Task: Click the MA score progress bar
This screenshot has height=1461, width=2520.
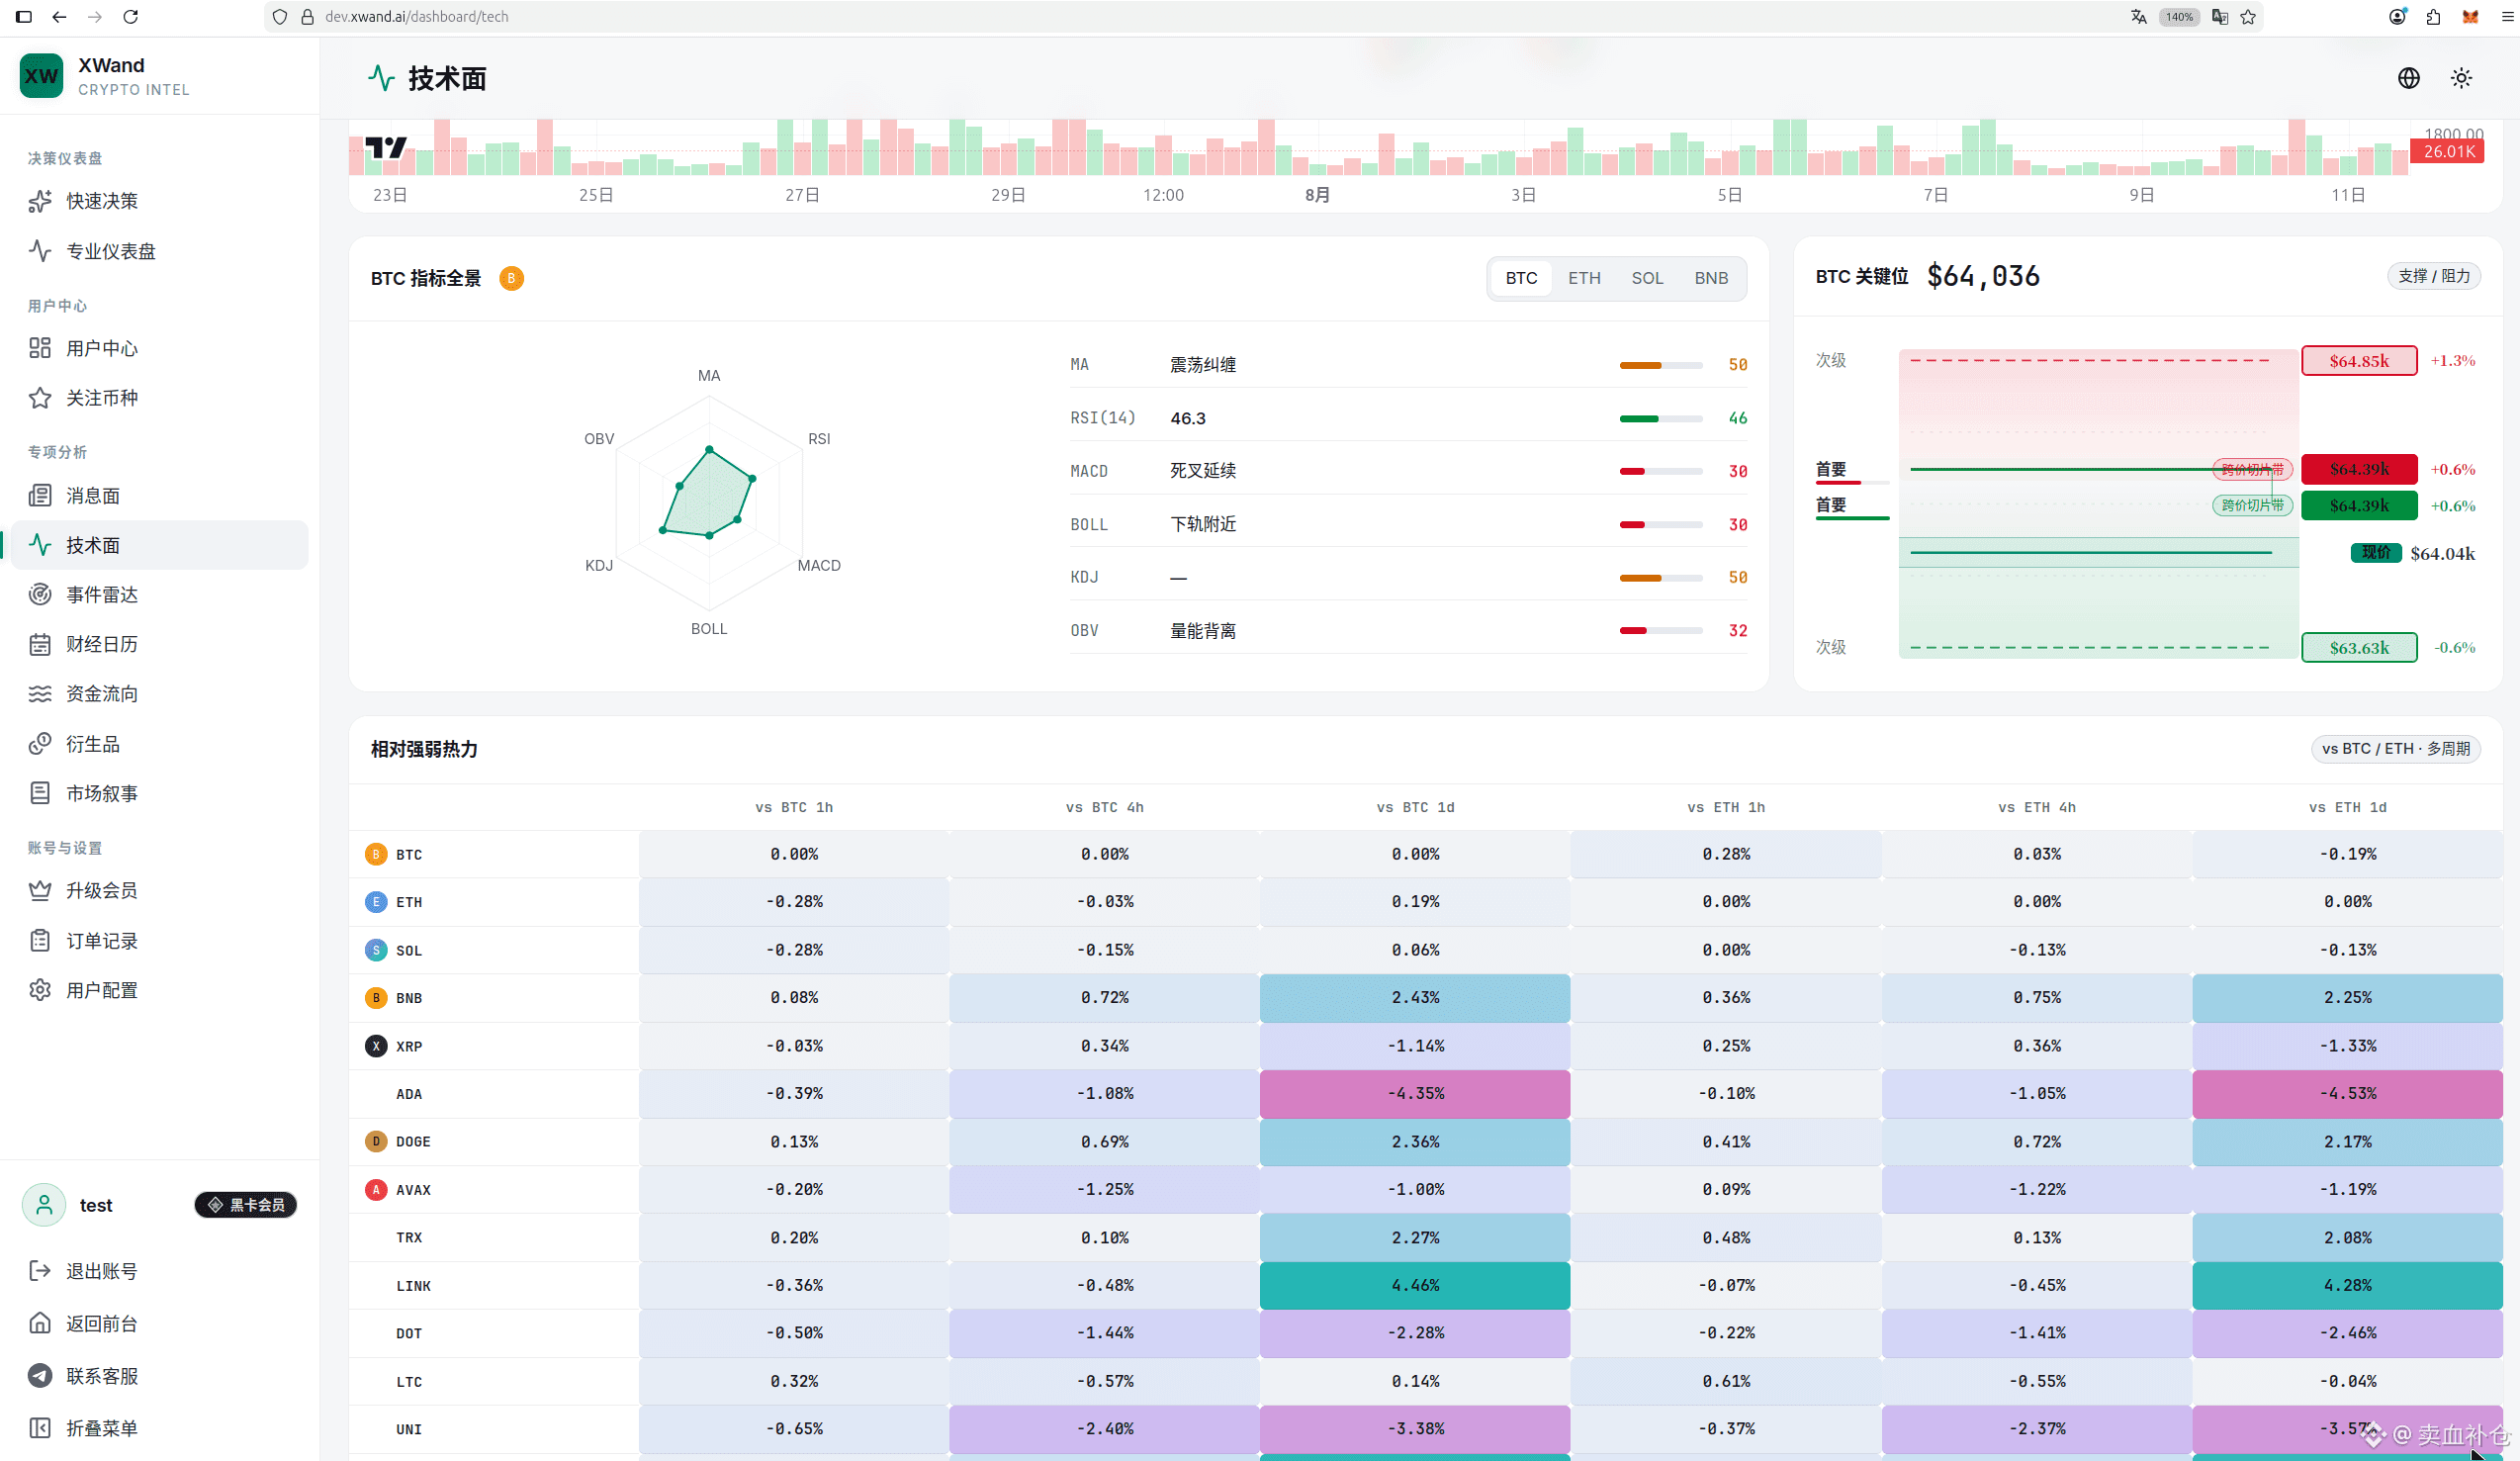Action: 1661,365
